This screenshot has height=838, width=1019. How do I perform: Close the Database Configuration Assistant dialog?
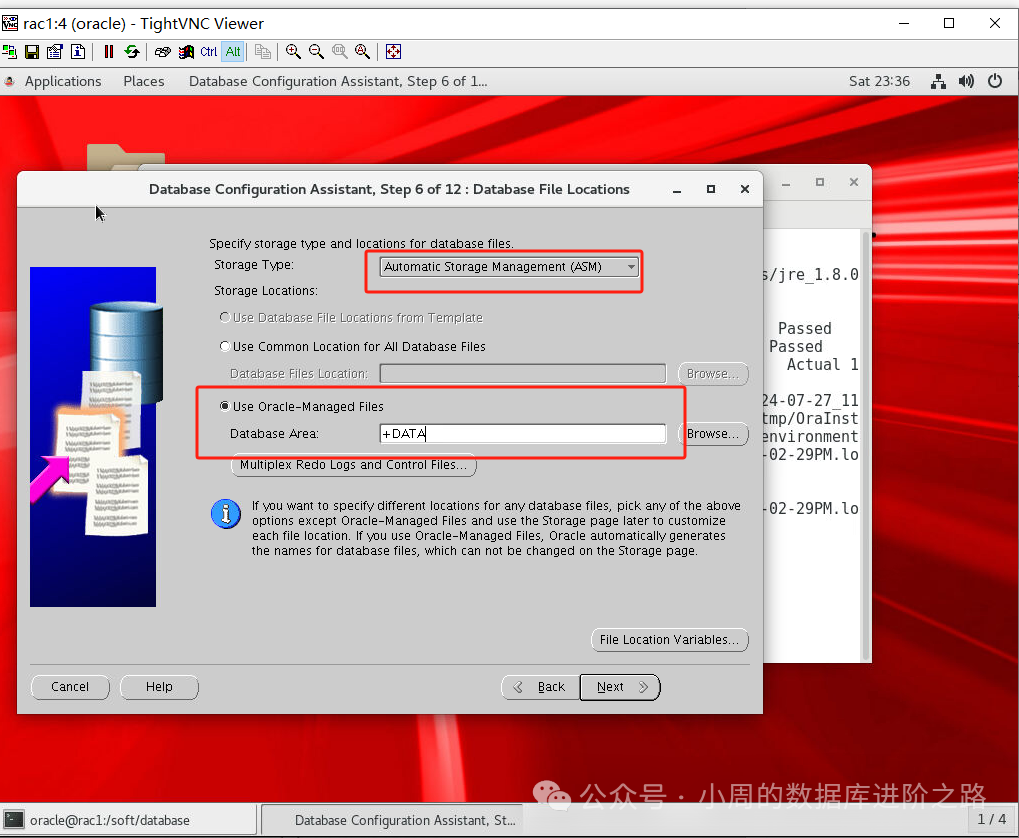click(x=745, y=189)
